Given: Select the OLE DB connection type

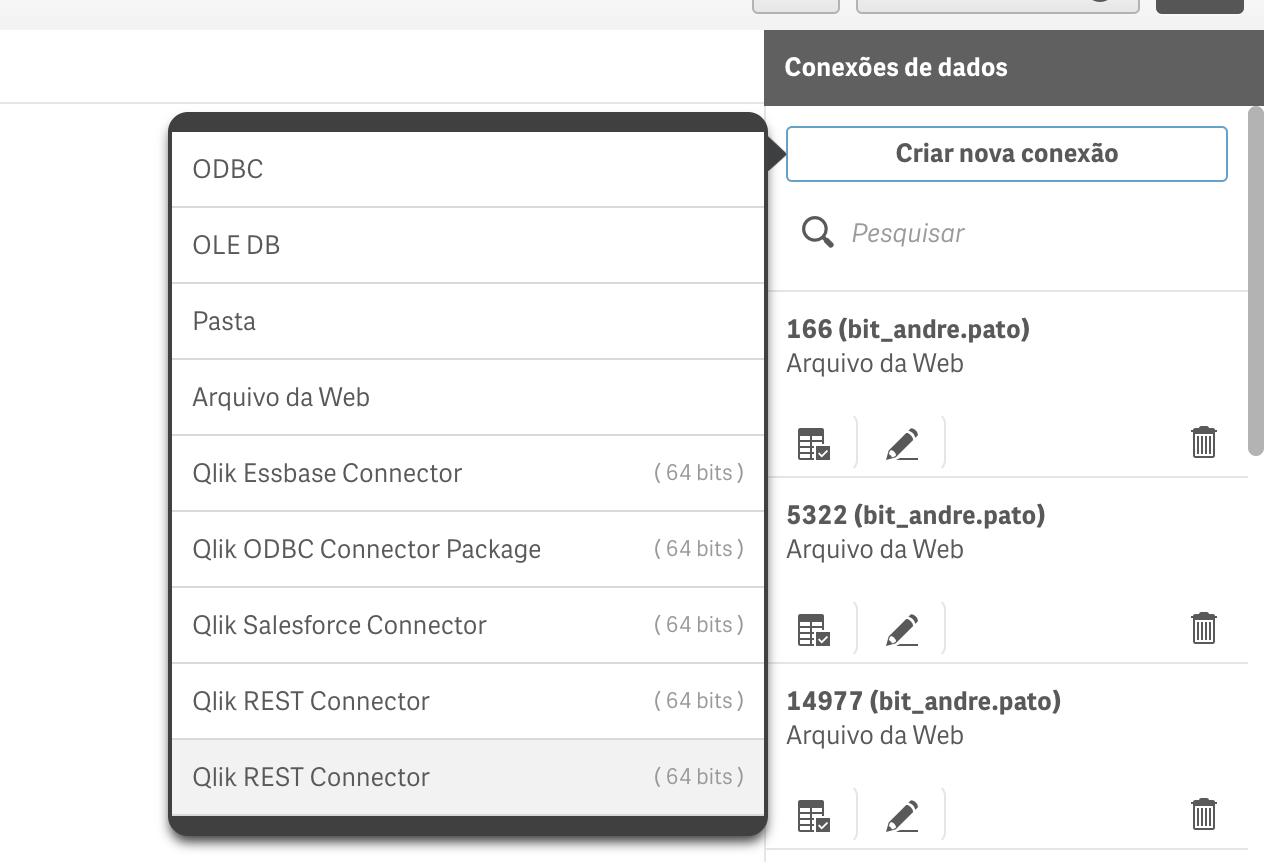Looking at the screenshot, I should (468, 245).
